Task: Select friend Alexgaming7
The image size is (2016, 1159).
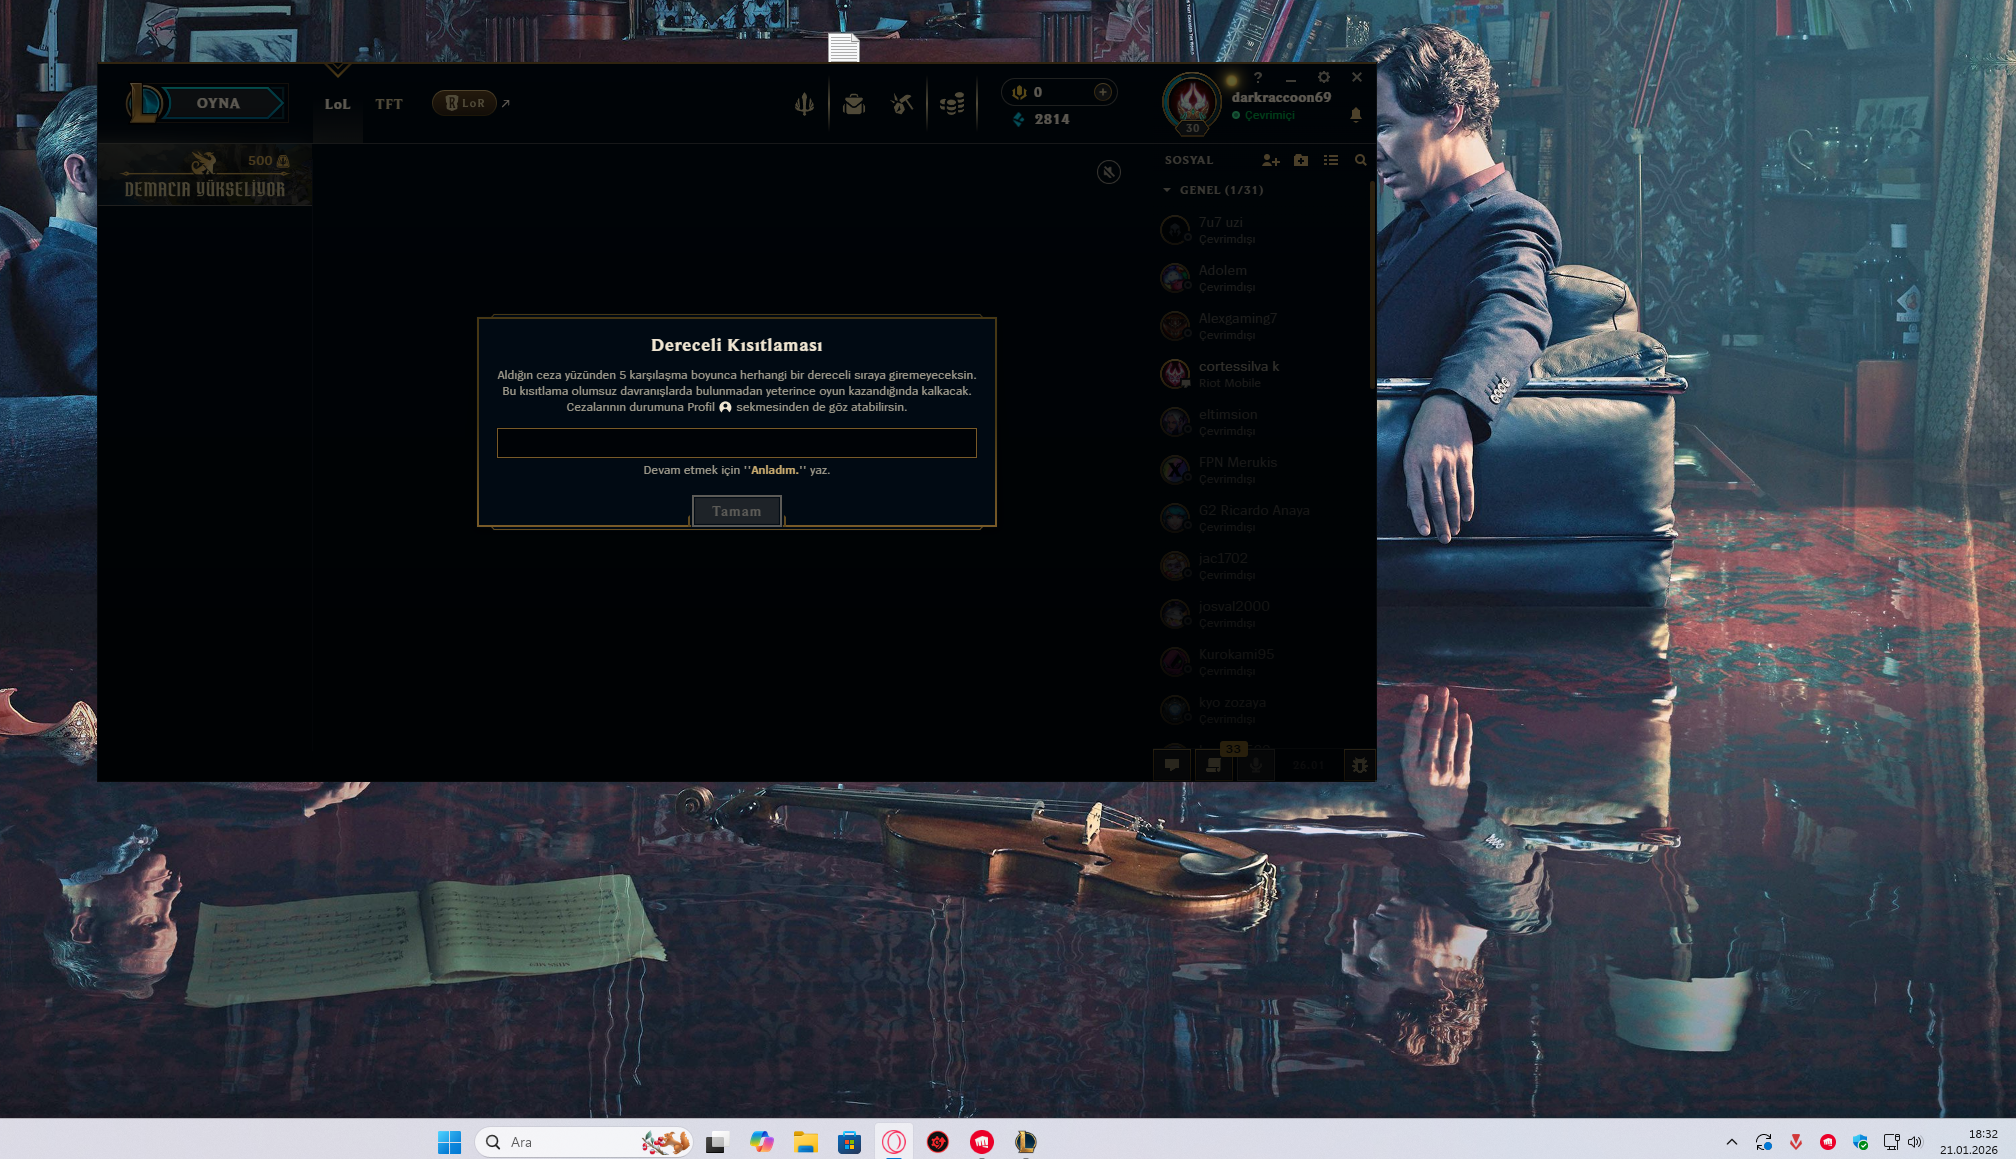Action: tap(1262, 326)
